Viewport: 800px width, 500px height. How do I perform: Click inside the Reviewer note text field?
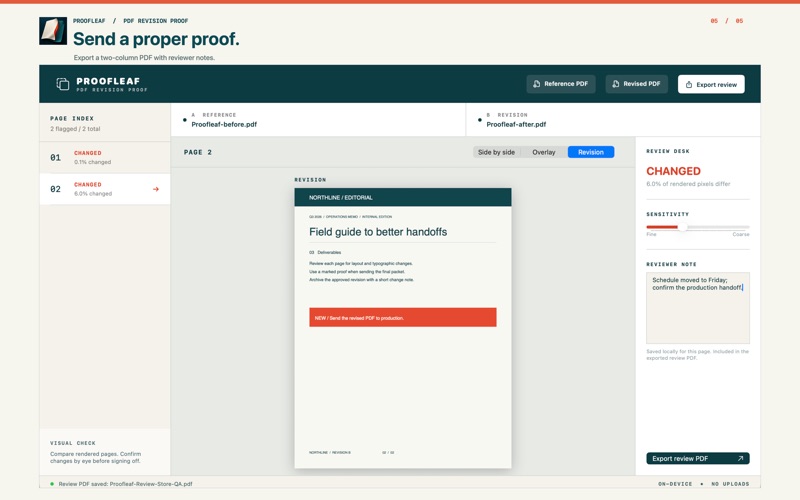click(698, 308)
